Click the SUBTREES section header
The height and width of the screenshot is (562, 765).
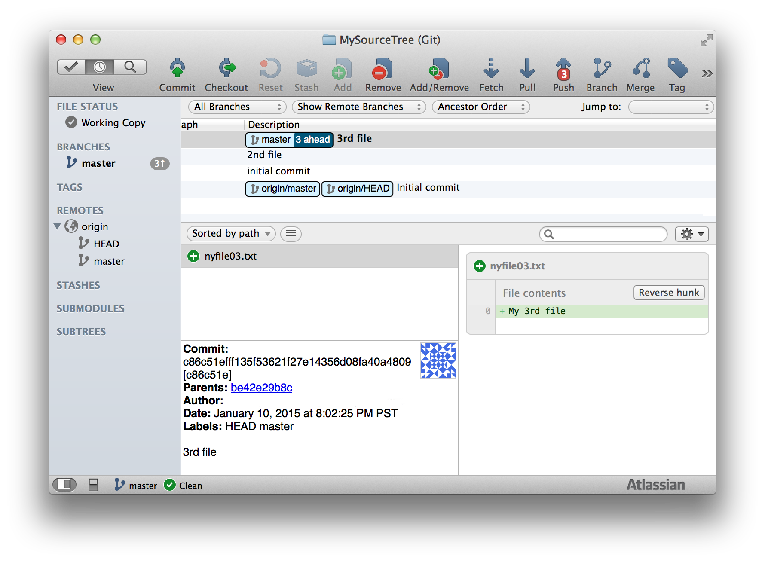[x=81, y=331]
